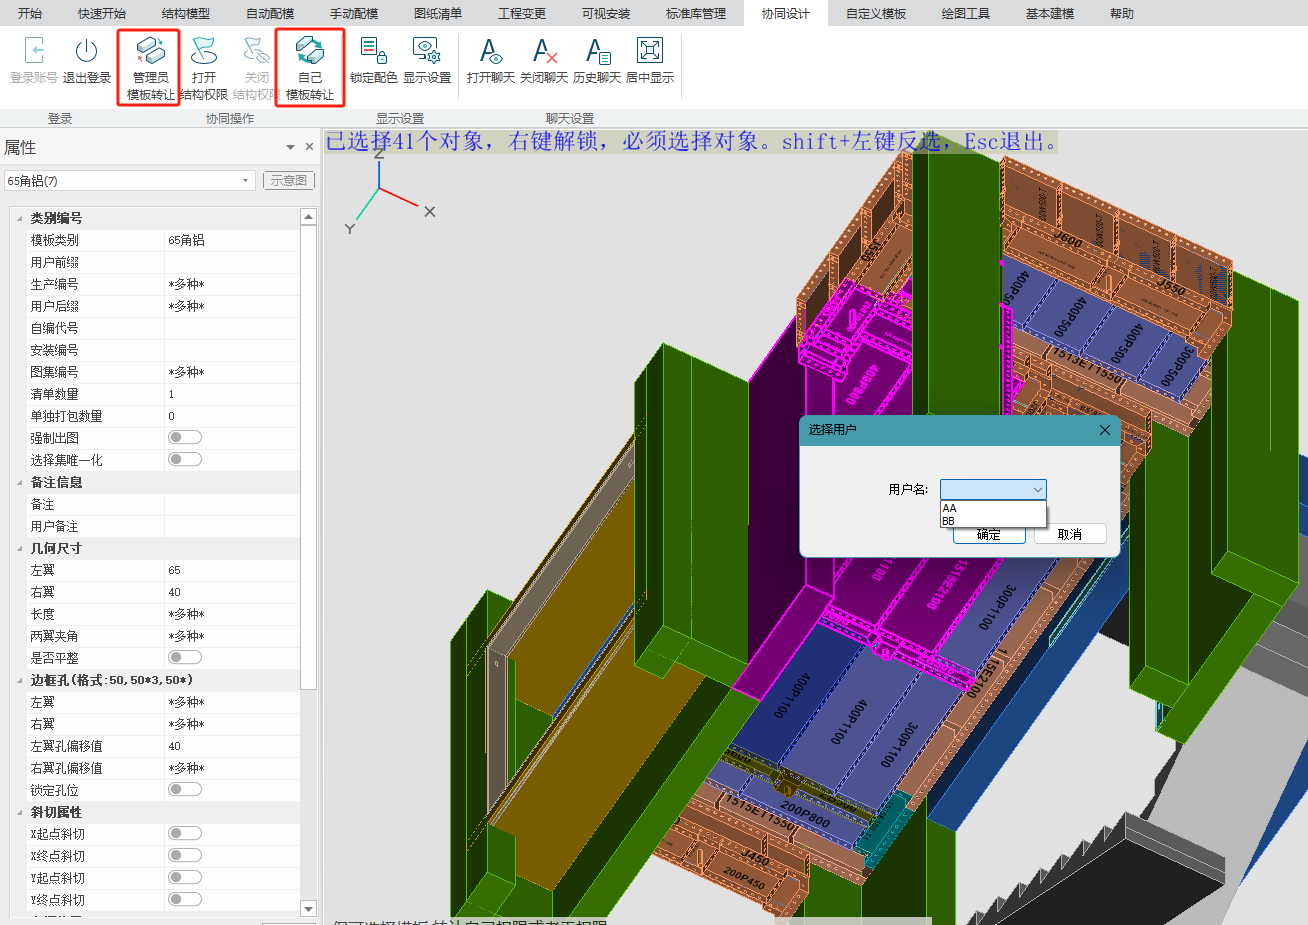The height and width of the screenshot is (925, 1308).
Task: Click the 居中显示 icon
Action: 650,52
